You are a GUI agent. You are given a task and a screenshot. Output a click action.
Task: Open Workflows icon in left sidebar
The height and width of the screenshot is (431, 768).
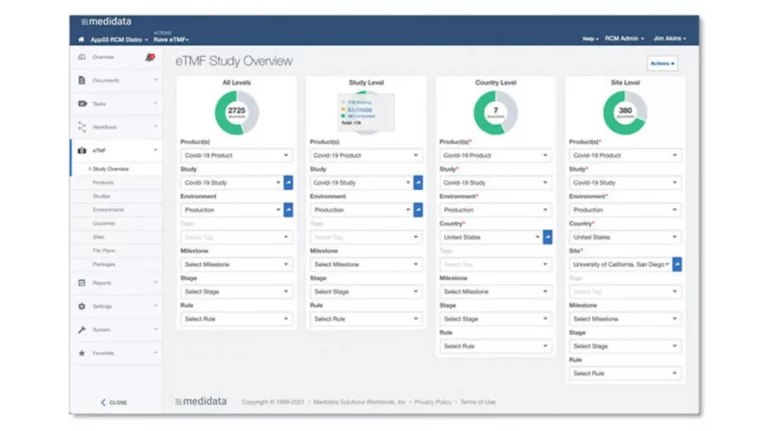[x=82, y=127]
